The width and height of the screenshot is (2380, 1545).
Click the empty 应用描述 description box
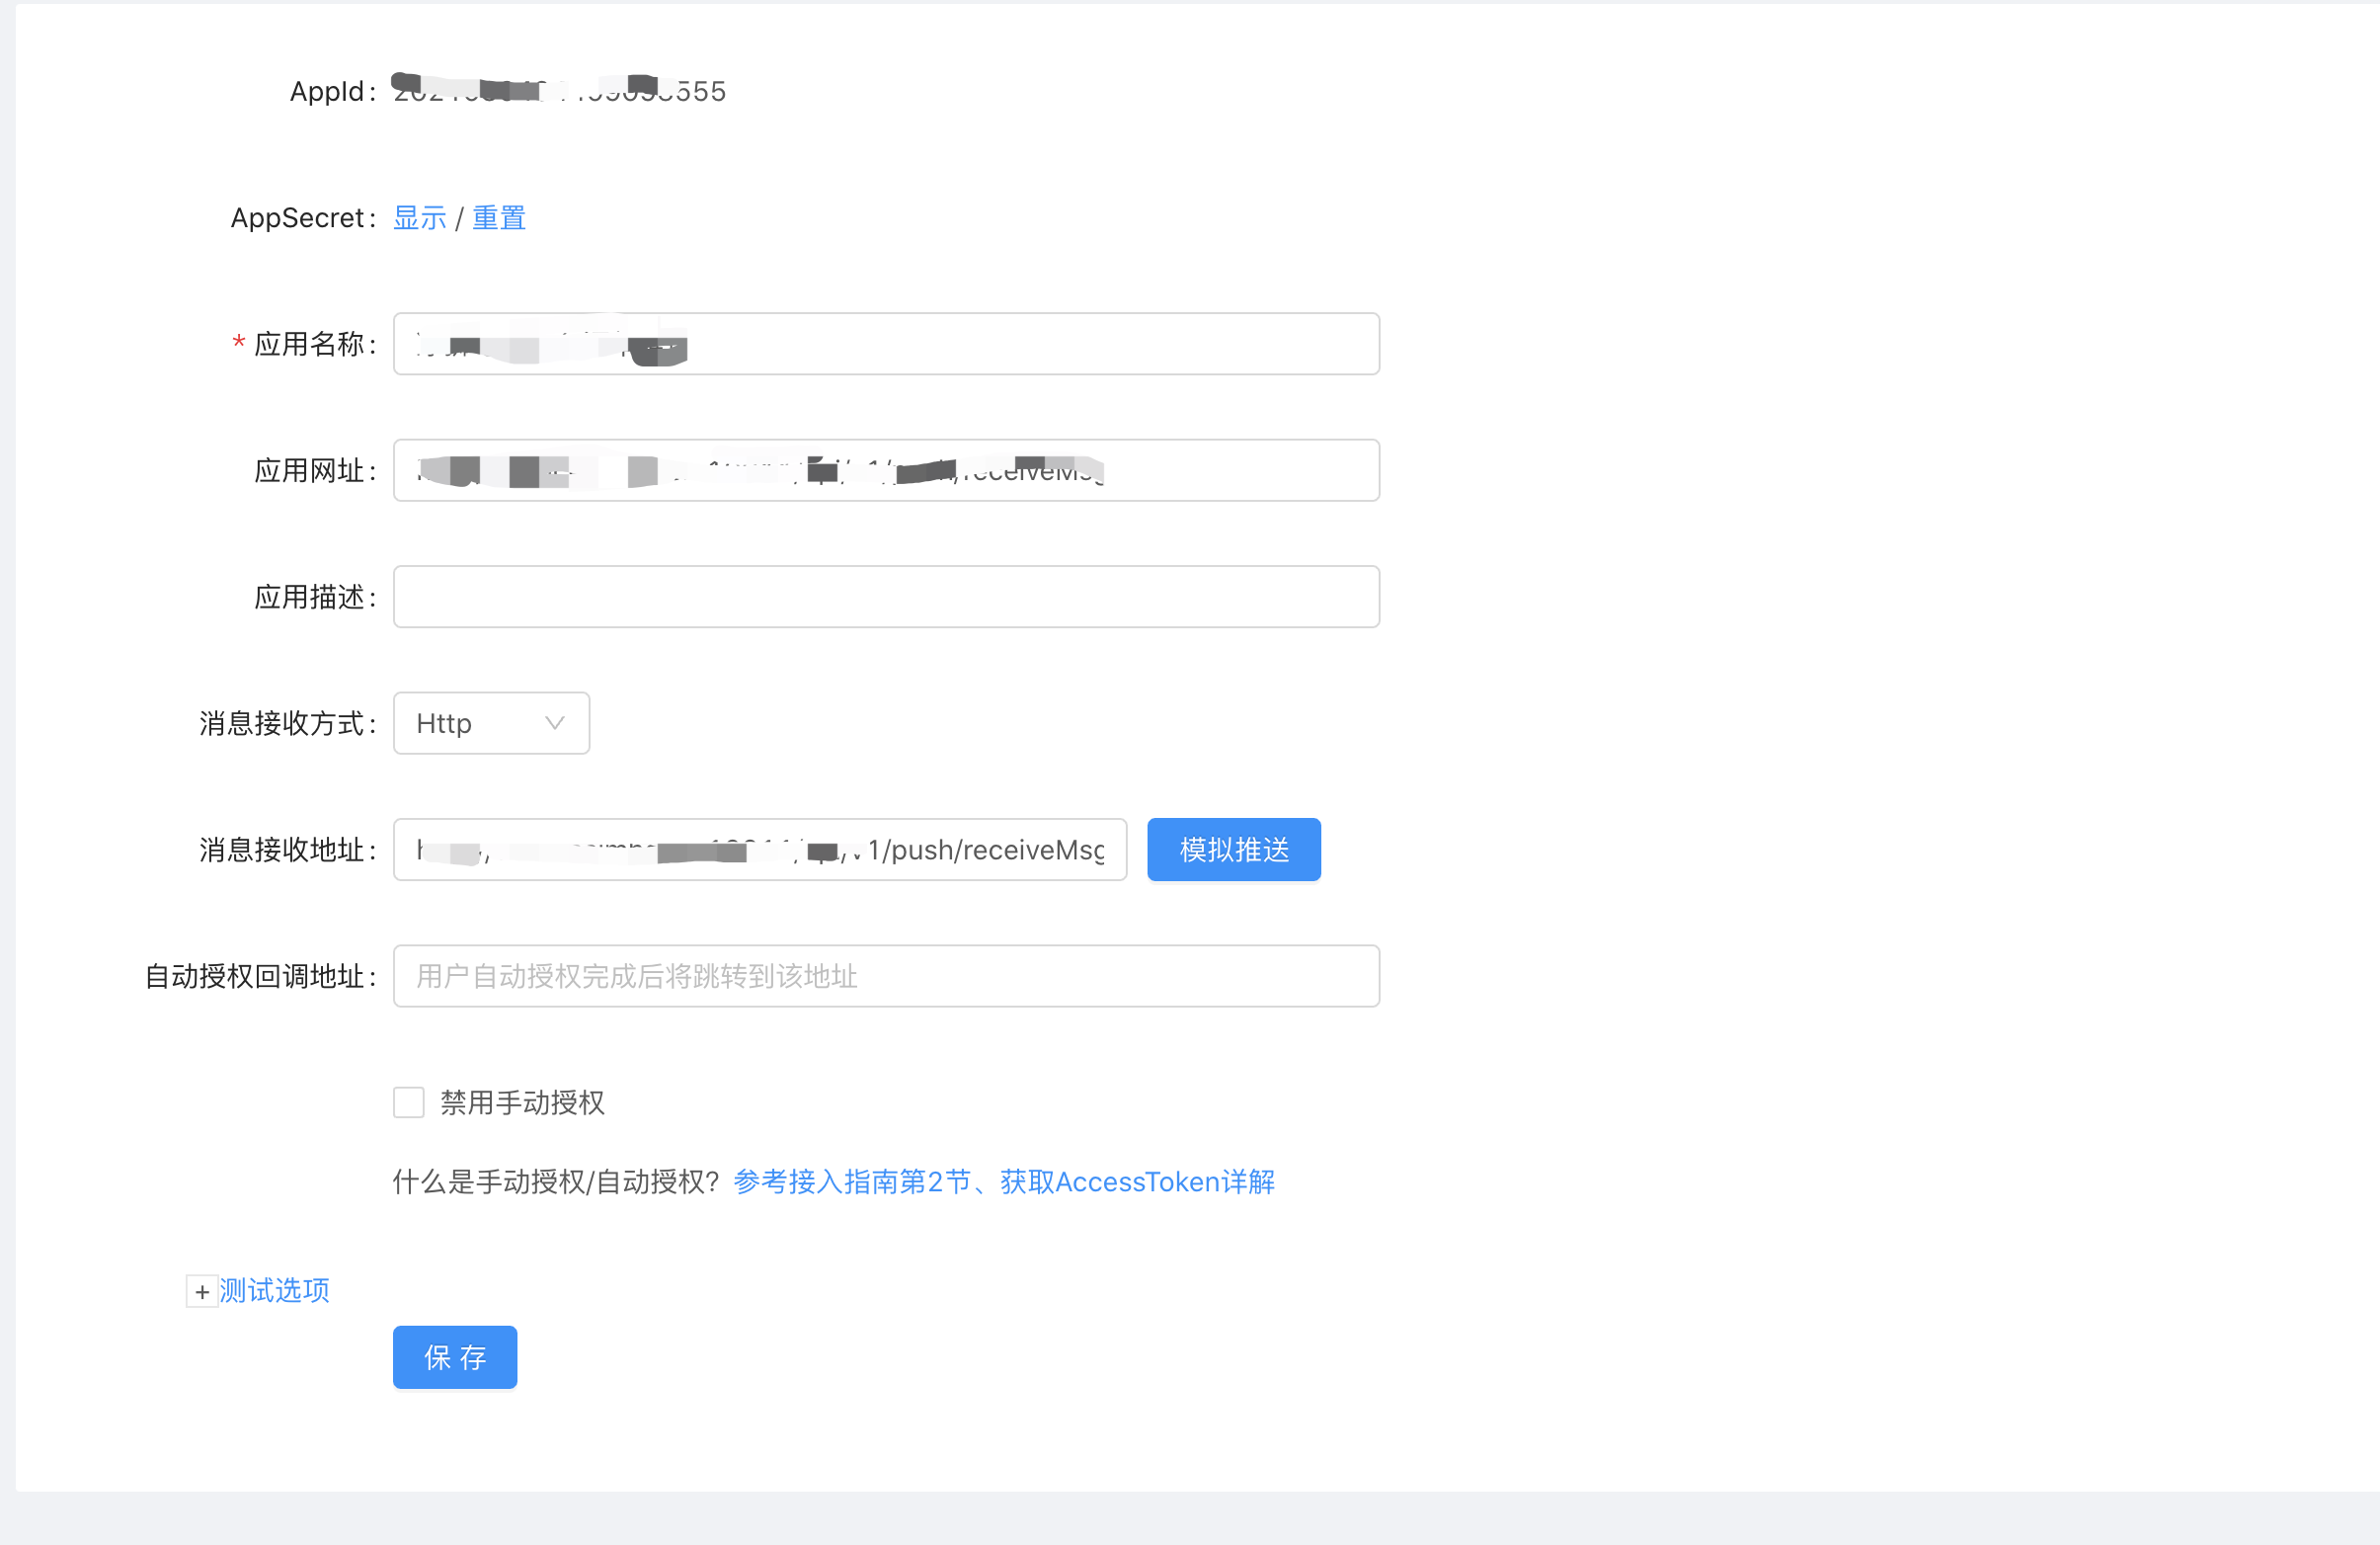885,596
